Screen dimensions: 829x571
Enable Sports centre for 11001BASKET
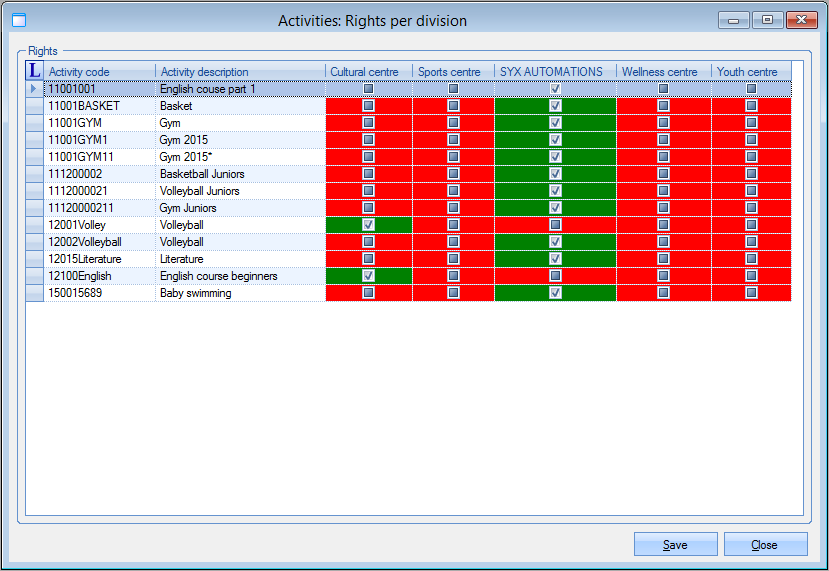tap(453, 106)
